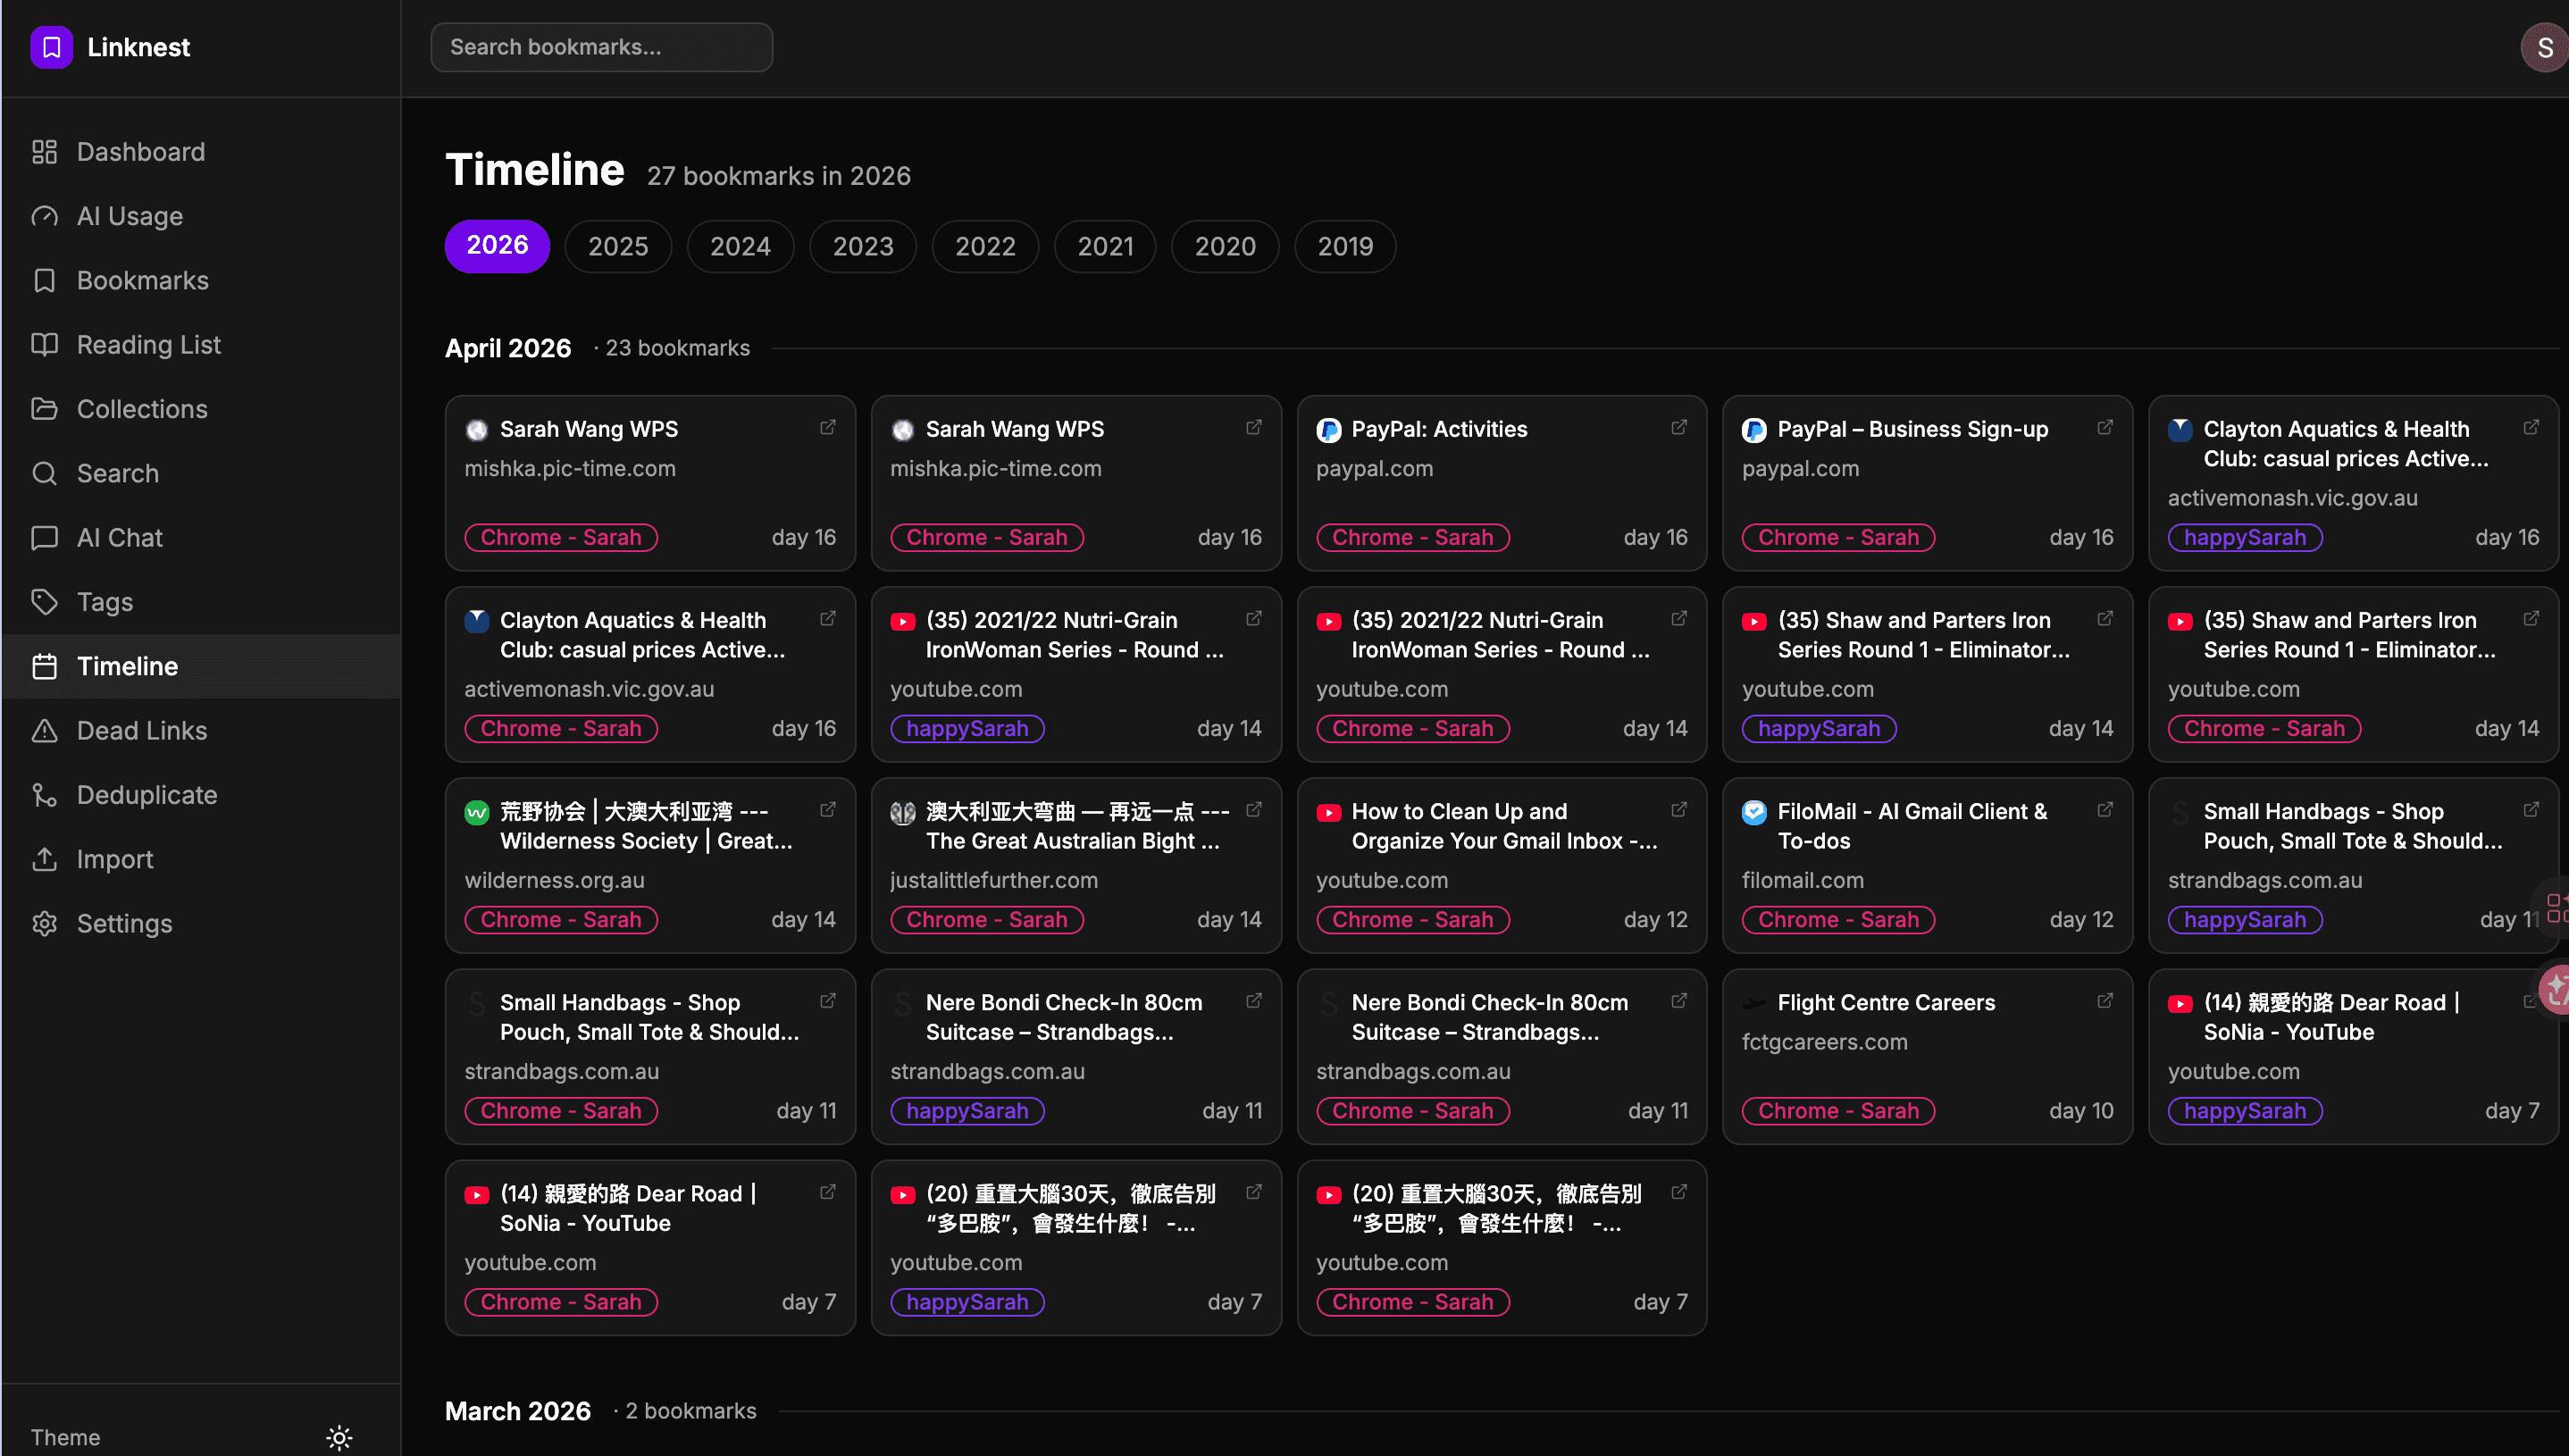Click Chrome - Sarah tag on Great Australian Bight card

point(987,920)
